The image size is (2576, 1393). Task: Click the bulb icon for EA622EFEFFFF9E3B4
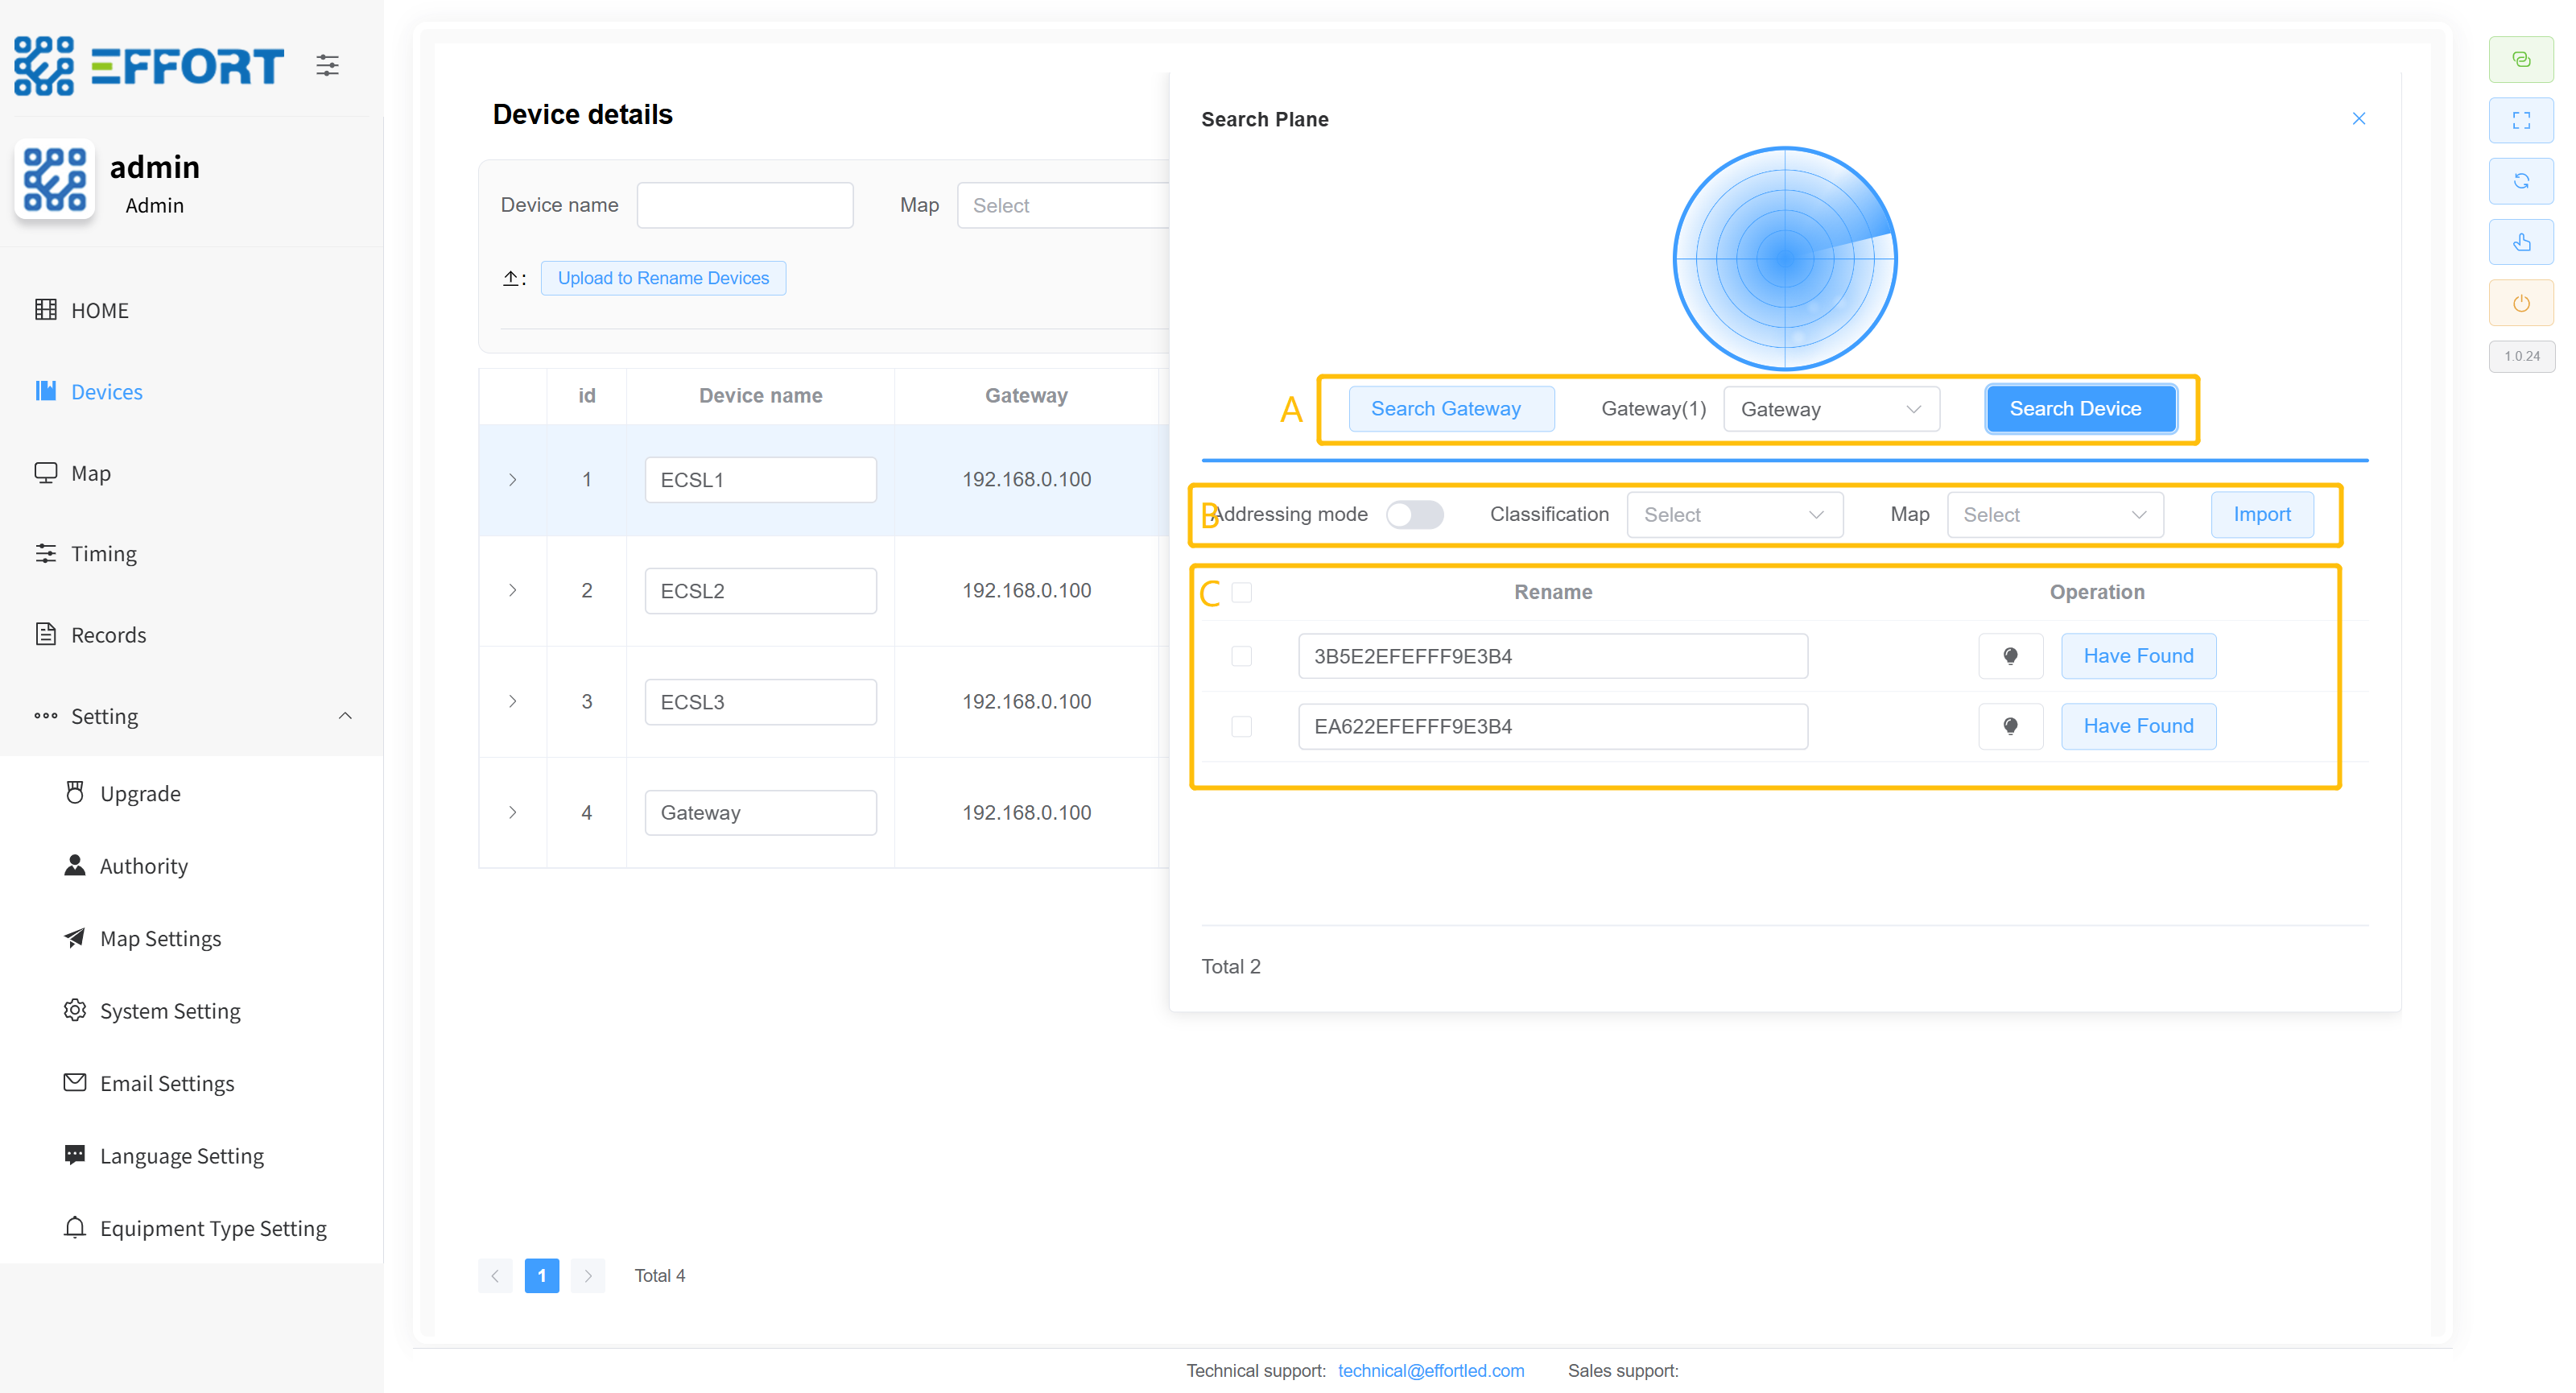[2010, 726]
